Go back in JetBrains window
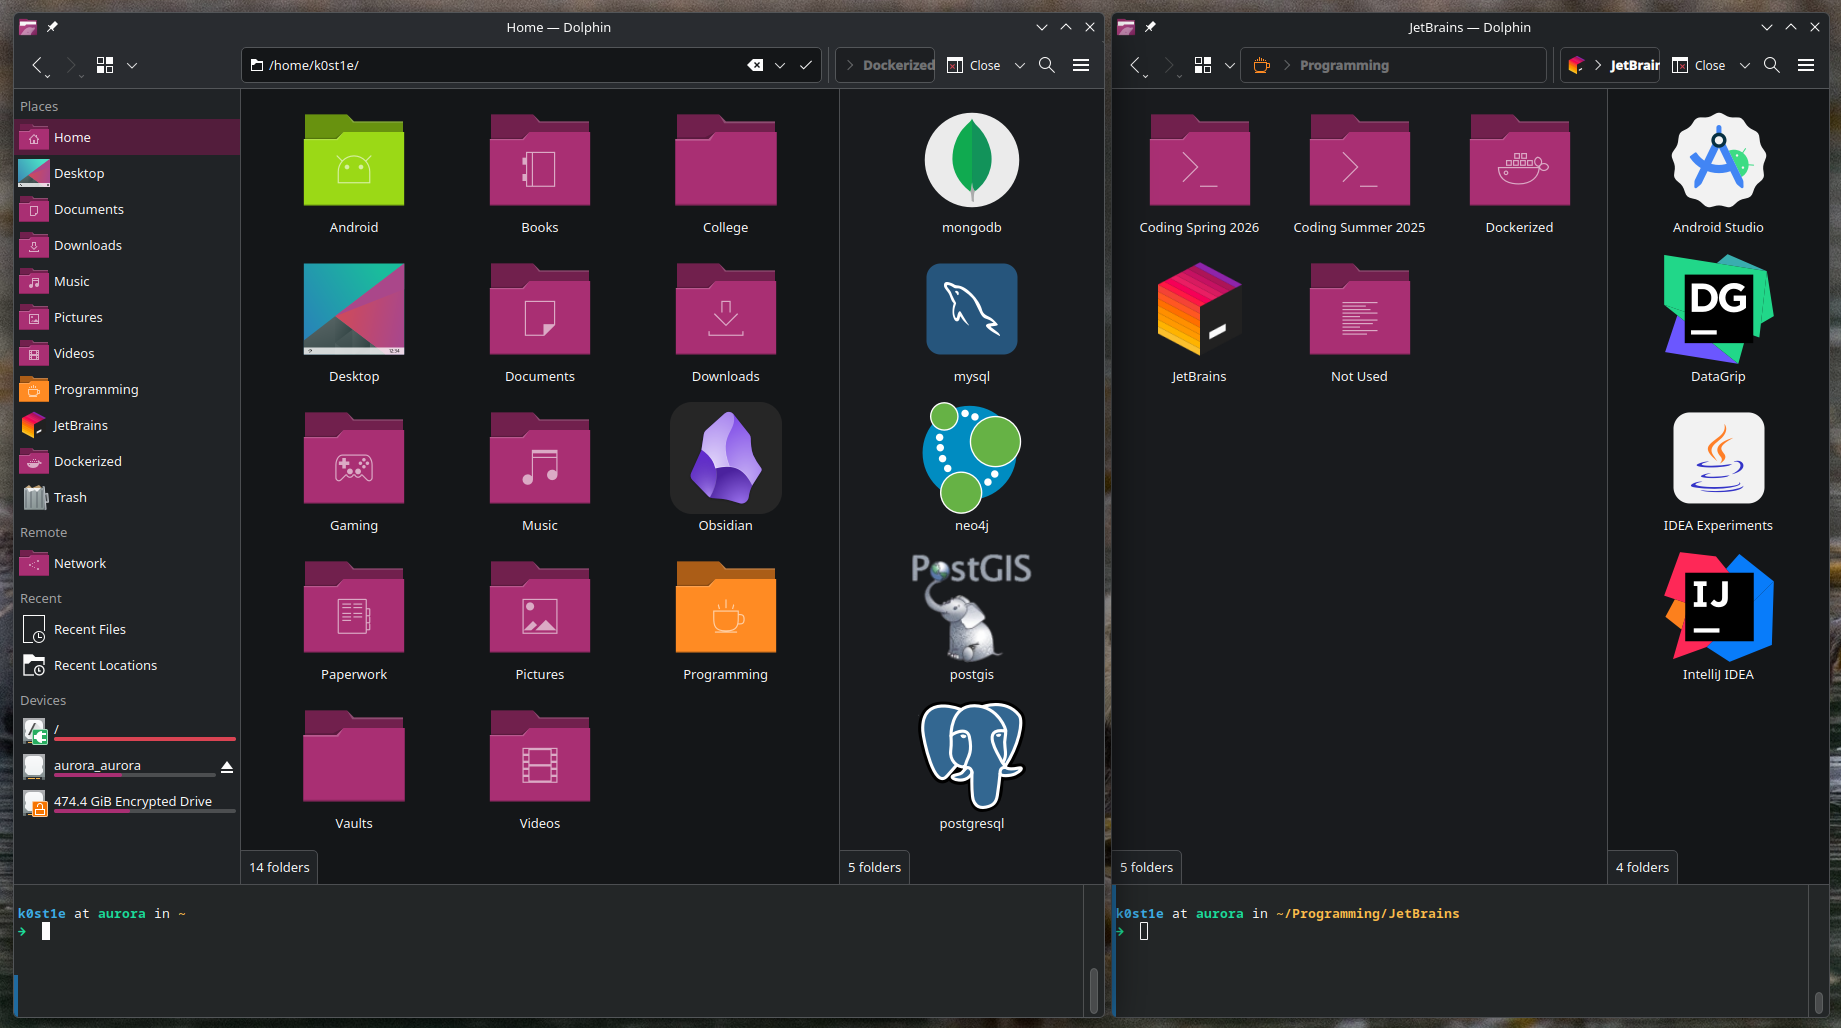Image resolution: width=1841 pixels, height=1028 pixels. click(1136, 65)
